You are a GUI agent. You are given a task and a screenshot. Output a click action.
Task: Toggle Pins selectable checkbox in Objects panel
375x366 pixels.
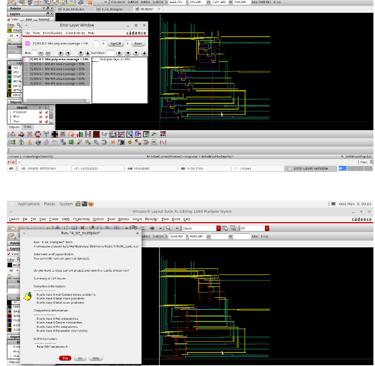click(x=47, y=117)
